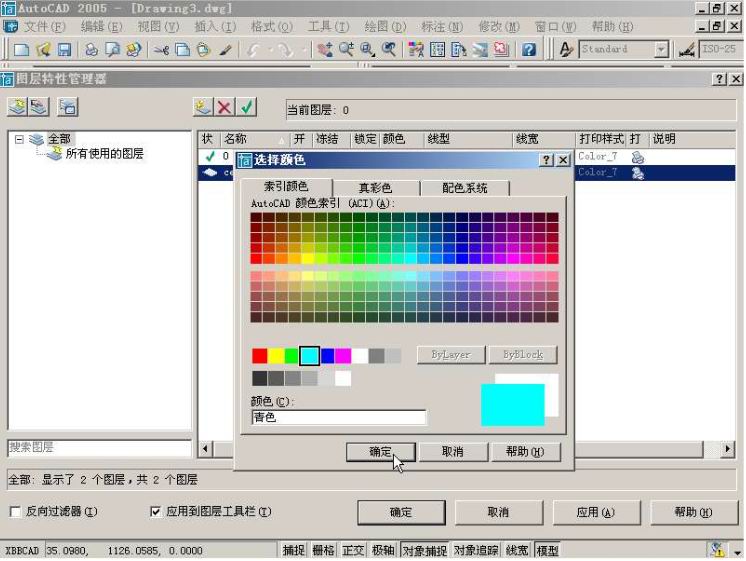746x561 pixels.
Task: Click the New drawing toolbar icon
Action: pos(21,49)
